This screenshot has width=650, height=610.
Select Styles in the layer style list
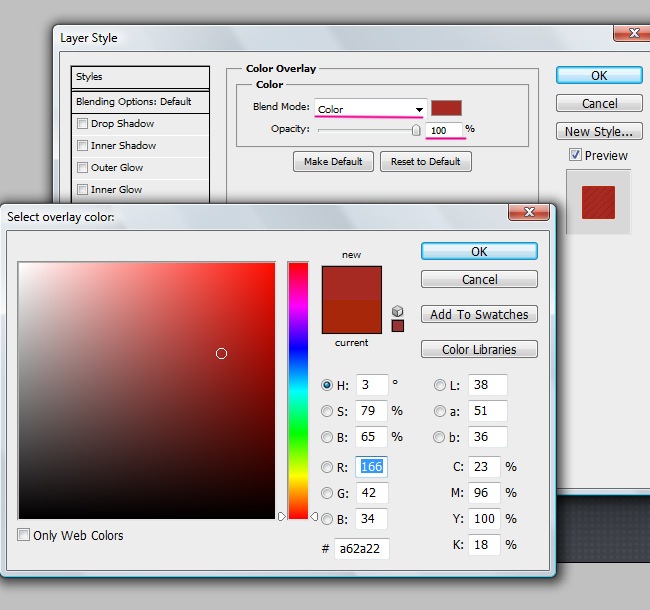pyautogui.click(x=140, y=77)
